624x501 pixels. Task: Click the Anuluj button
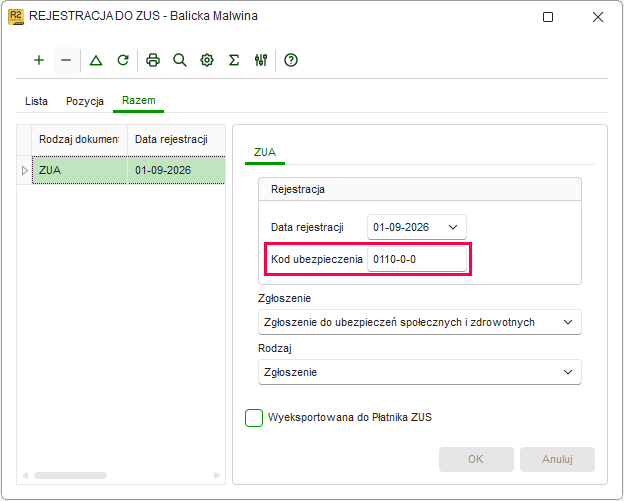(x=557, y=459)
